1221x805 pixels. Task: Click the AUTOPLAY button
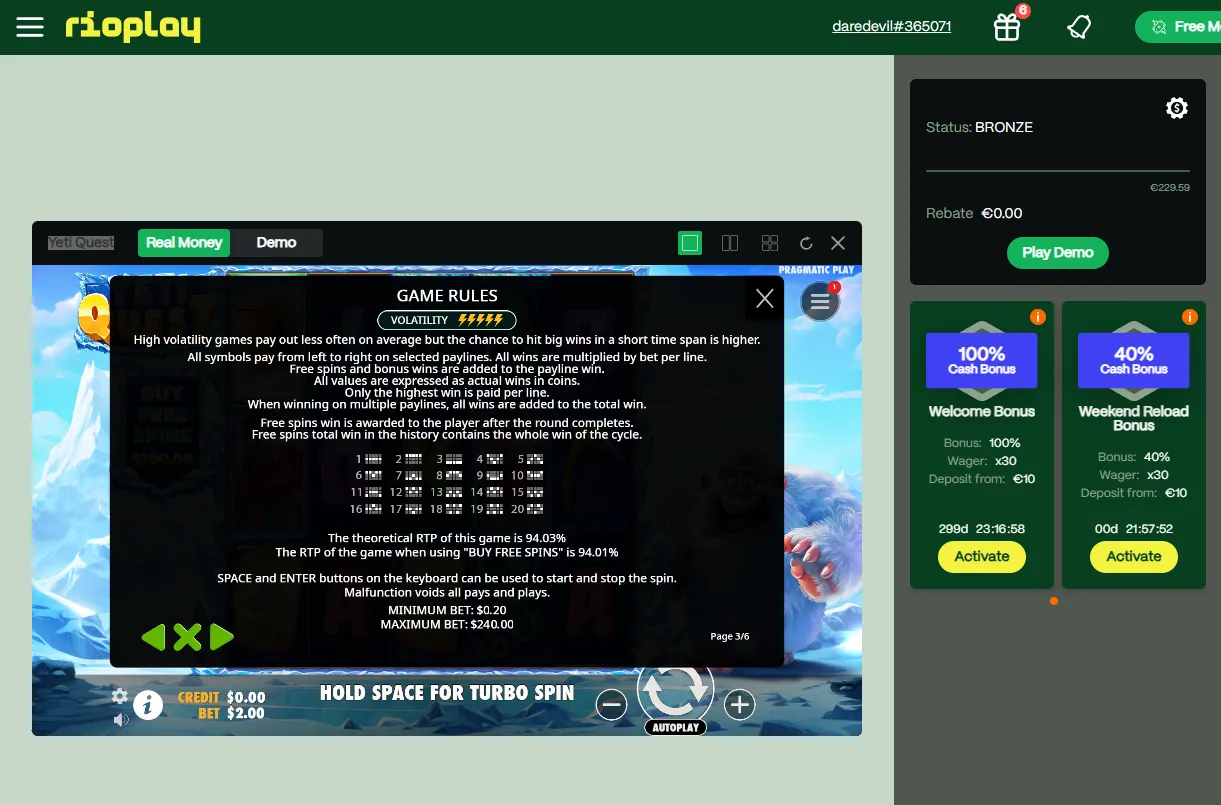[676, 727]
